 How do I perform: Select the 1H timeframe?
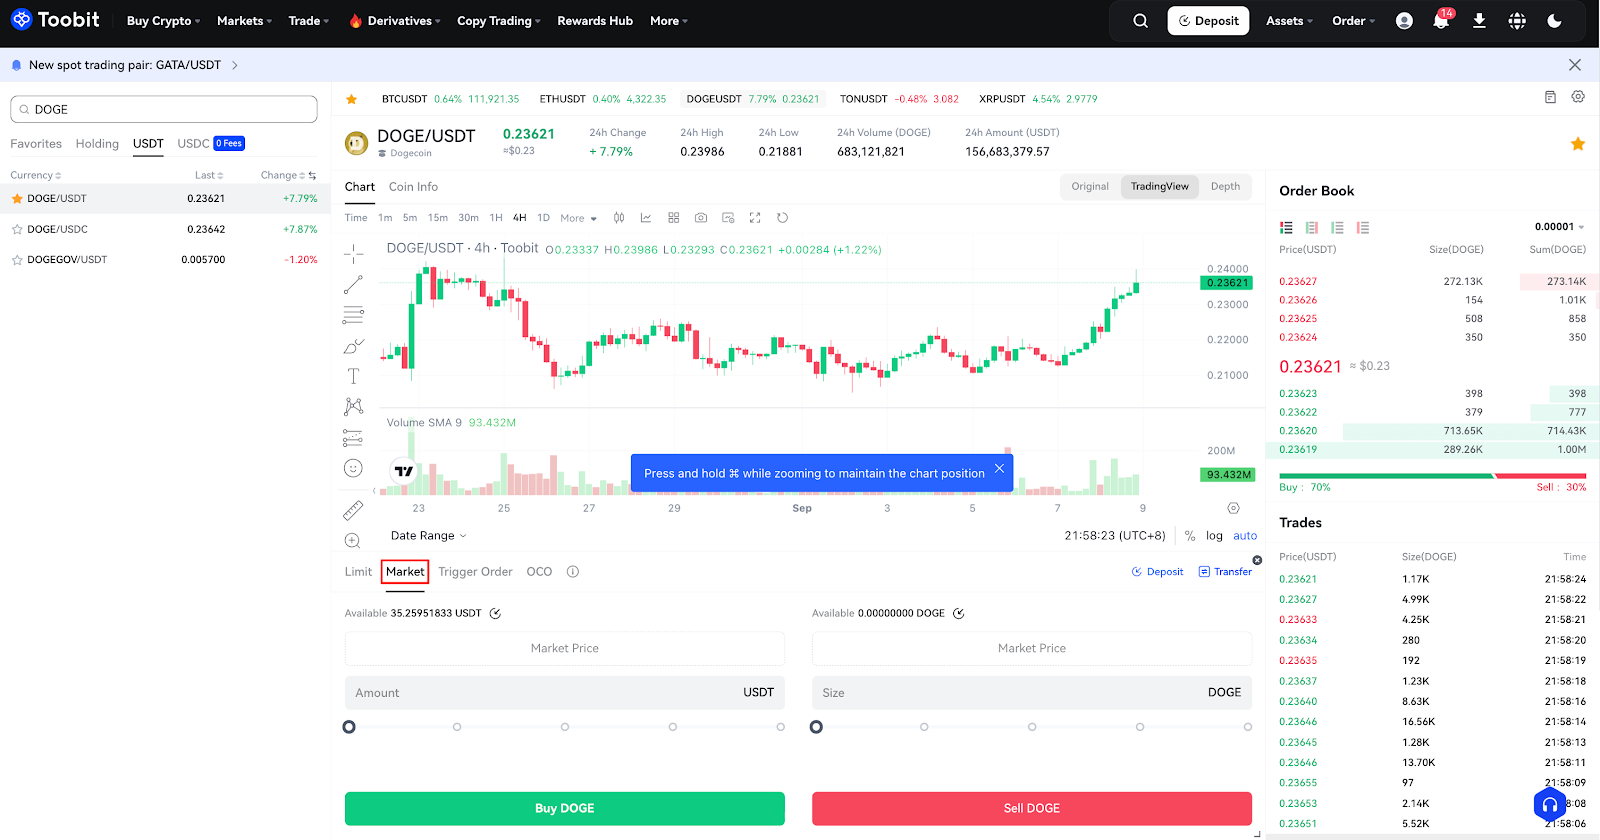(496, 218)
